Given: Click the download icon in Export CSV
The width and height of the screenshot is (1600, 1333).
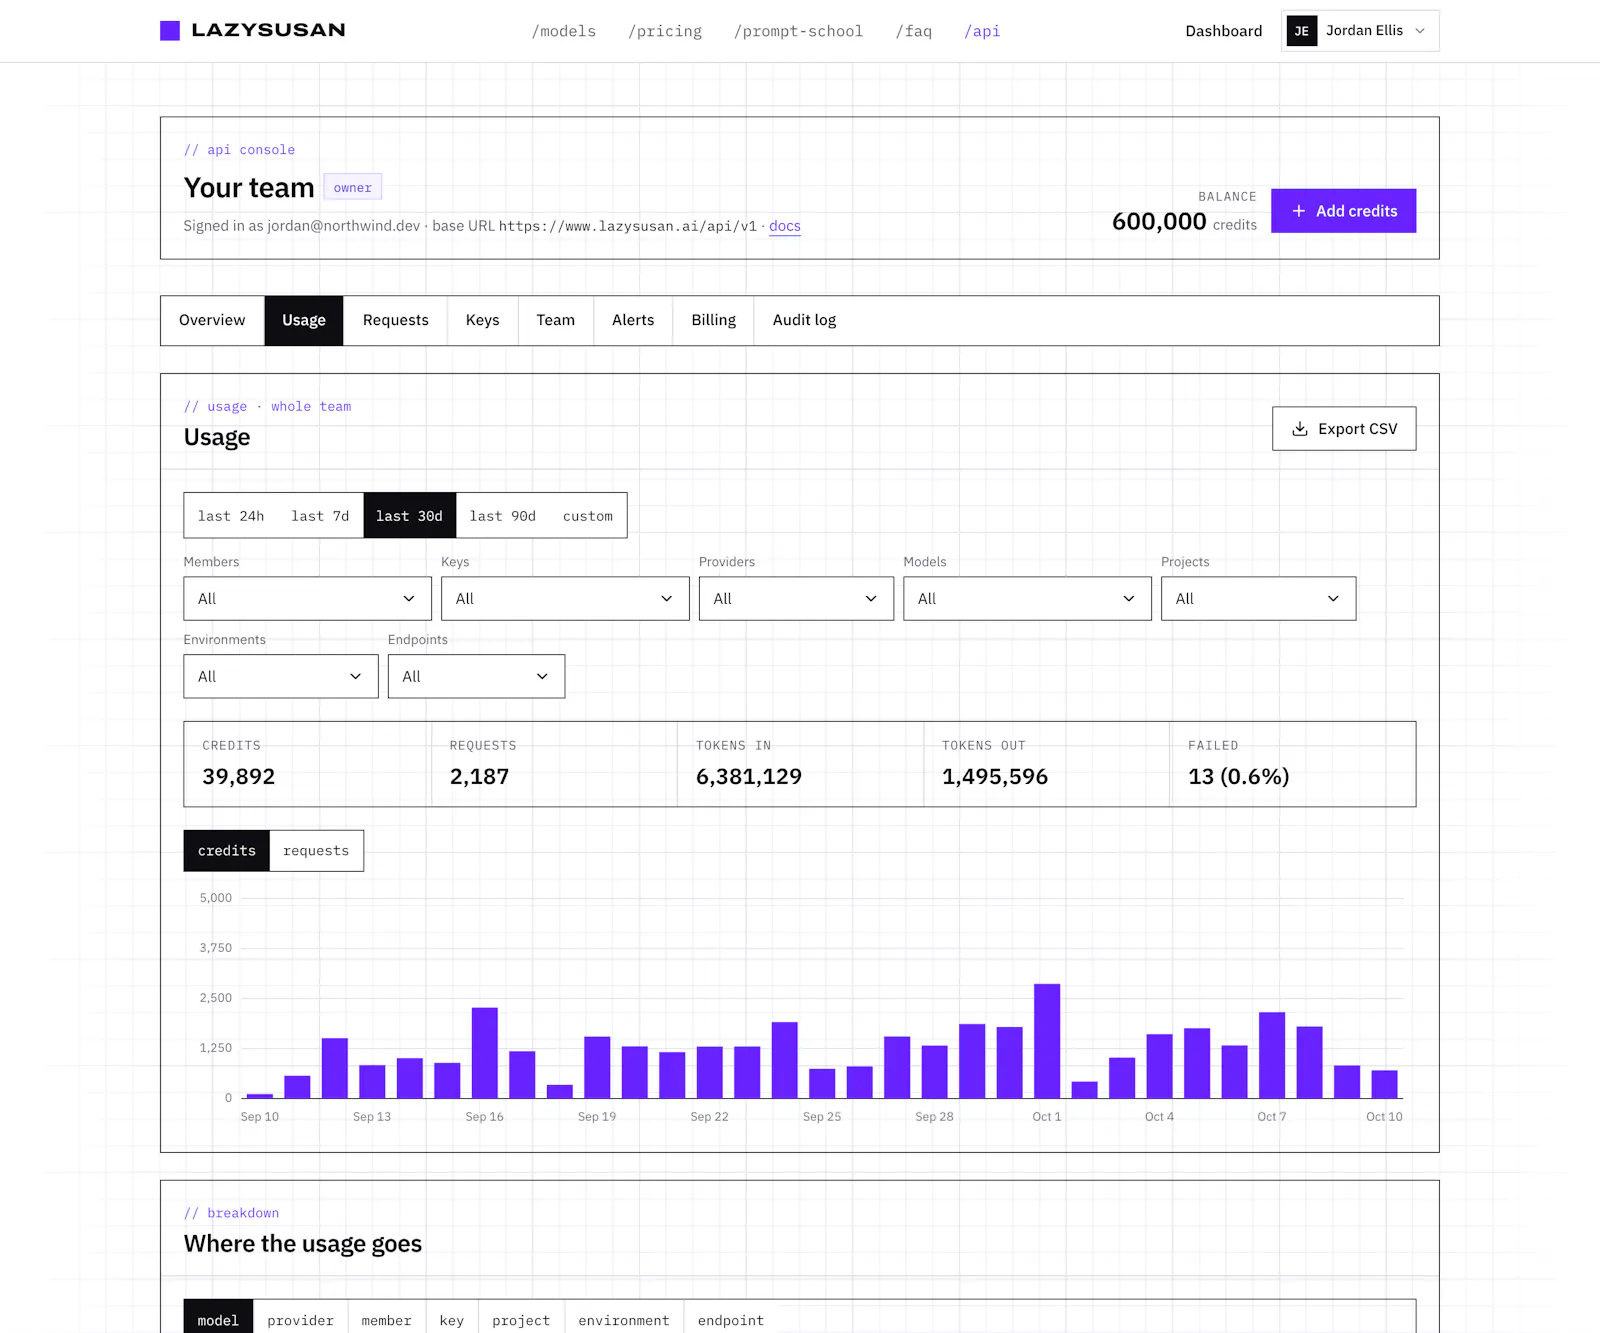Looking at the screenshot, I should click(x=1300, y=429).
